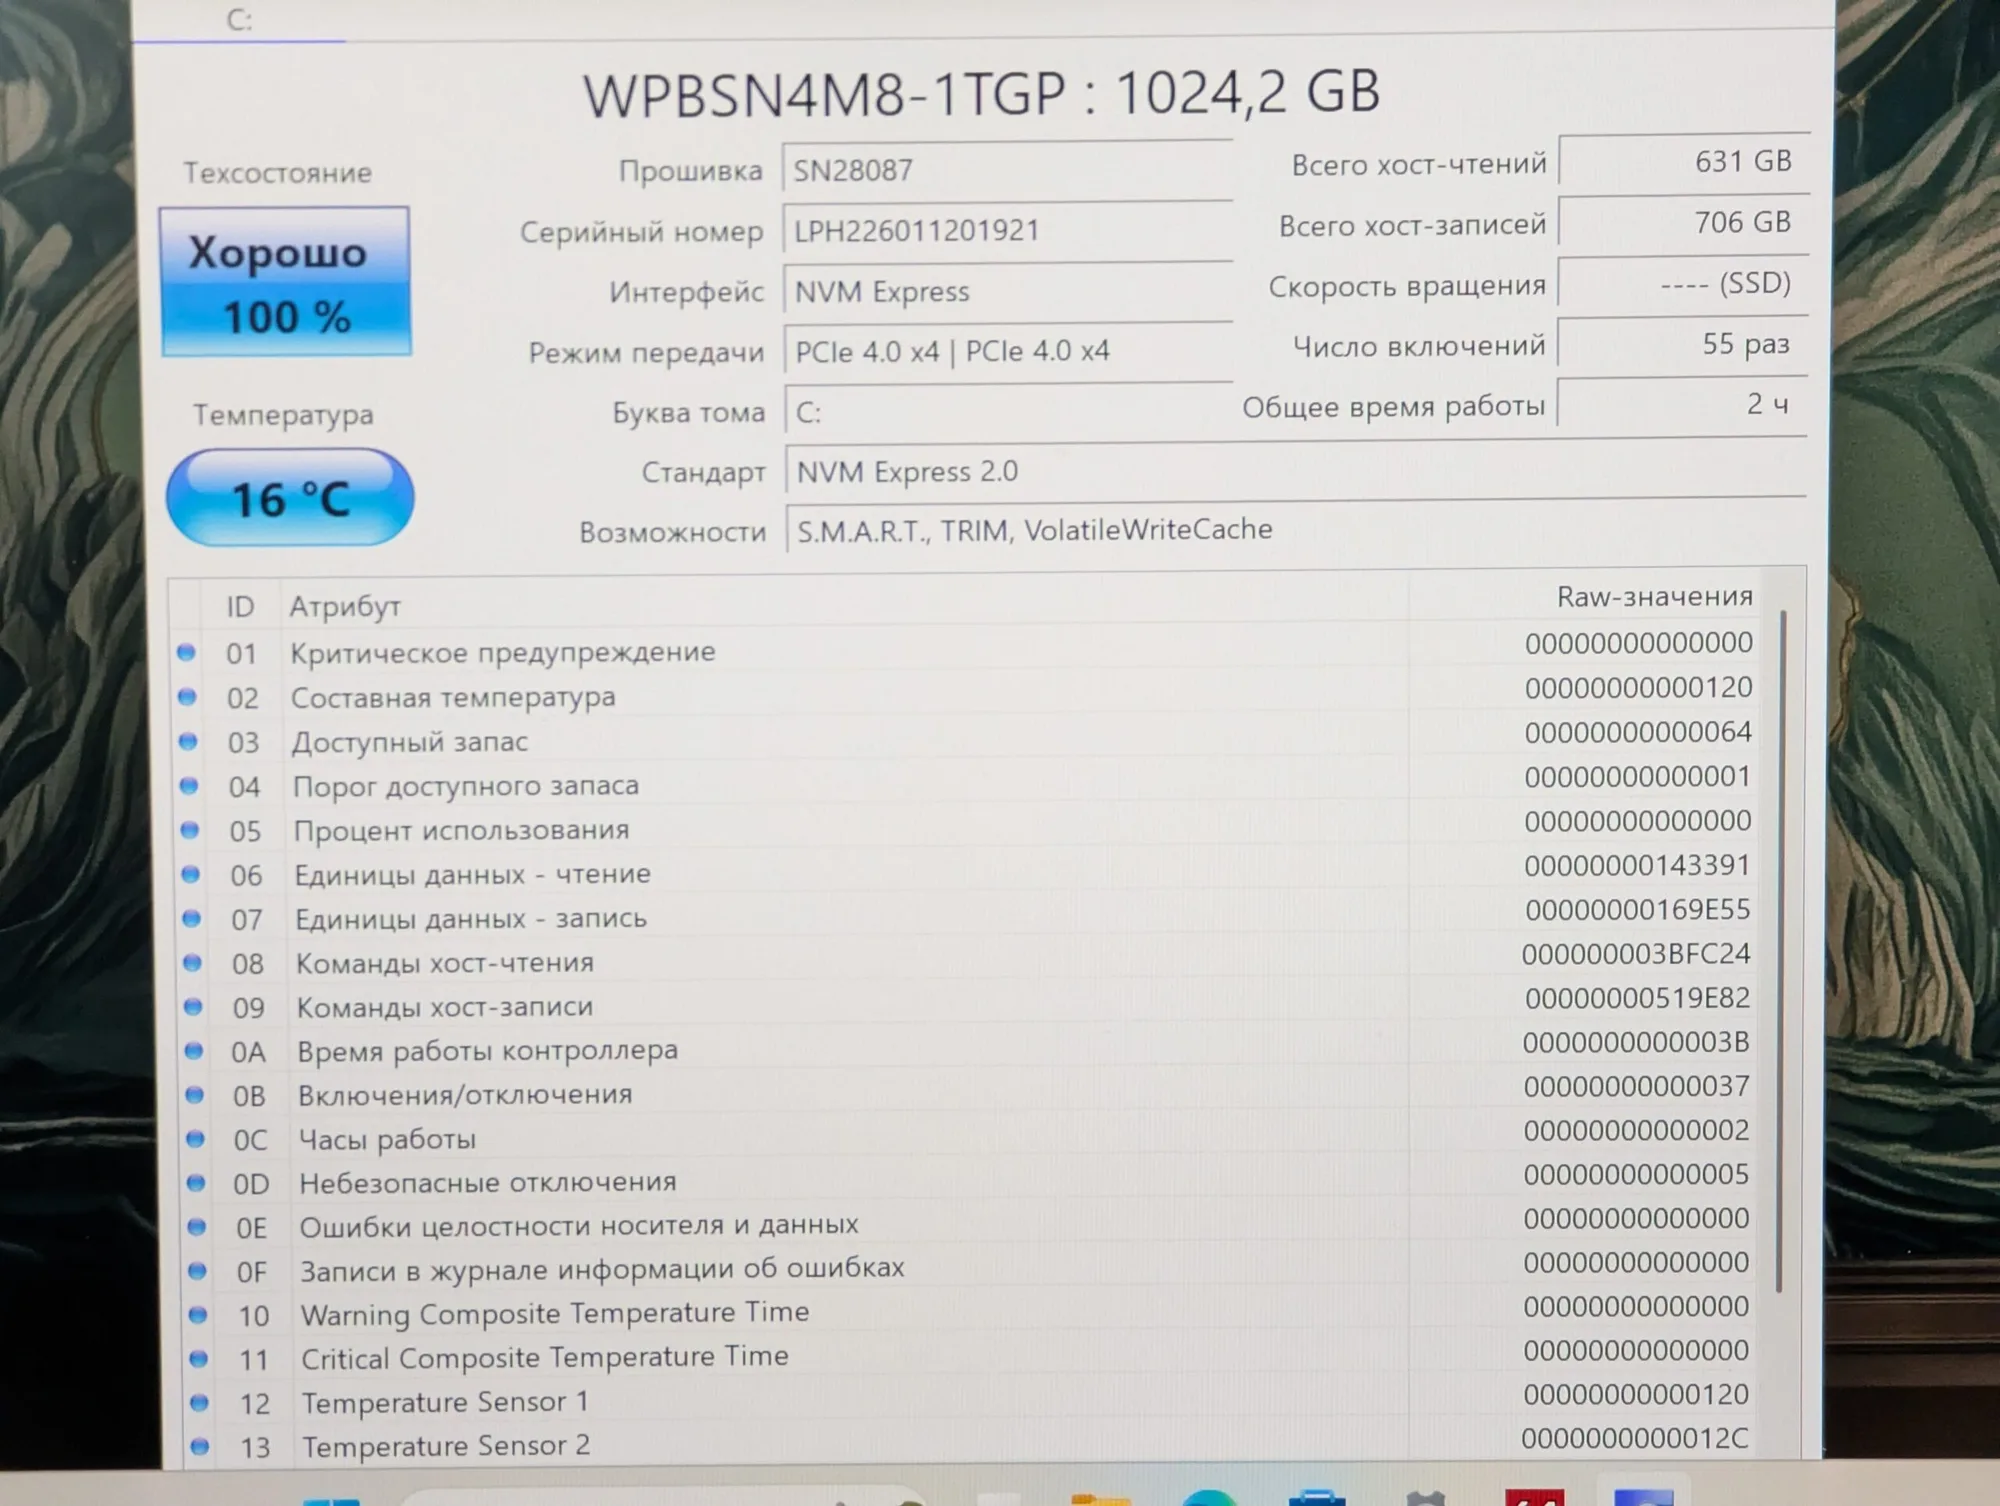Select the Ошибки целостности носителя и данных text
Viewport: 2000px width, 1506px height.
pyautogui.click(x=579, y=1225)
